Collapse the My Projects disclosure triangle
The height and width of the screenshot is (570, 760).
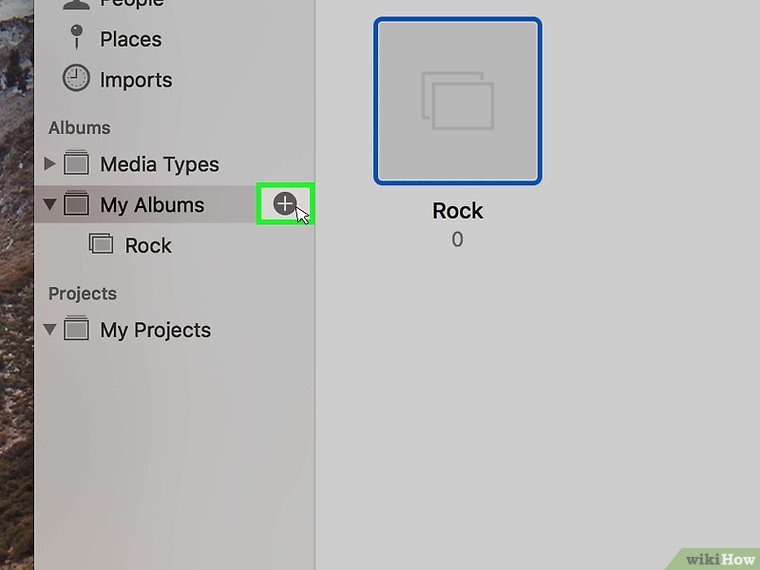[50, 330]
